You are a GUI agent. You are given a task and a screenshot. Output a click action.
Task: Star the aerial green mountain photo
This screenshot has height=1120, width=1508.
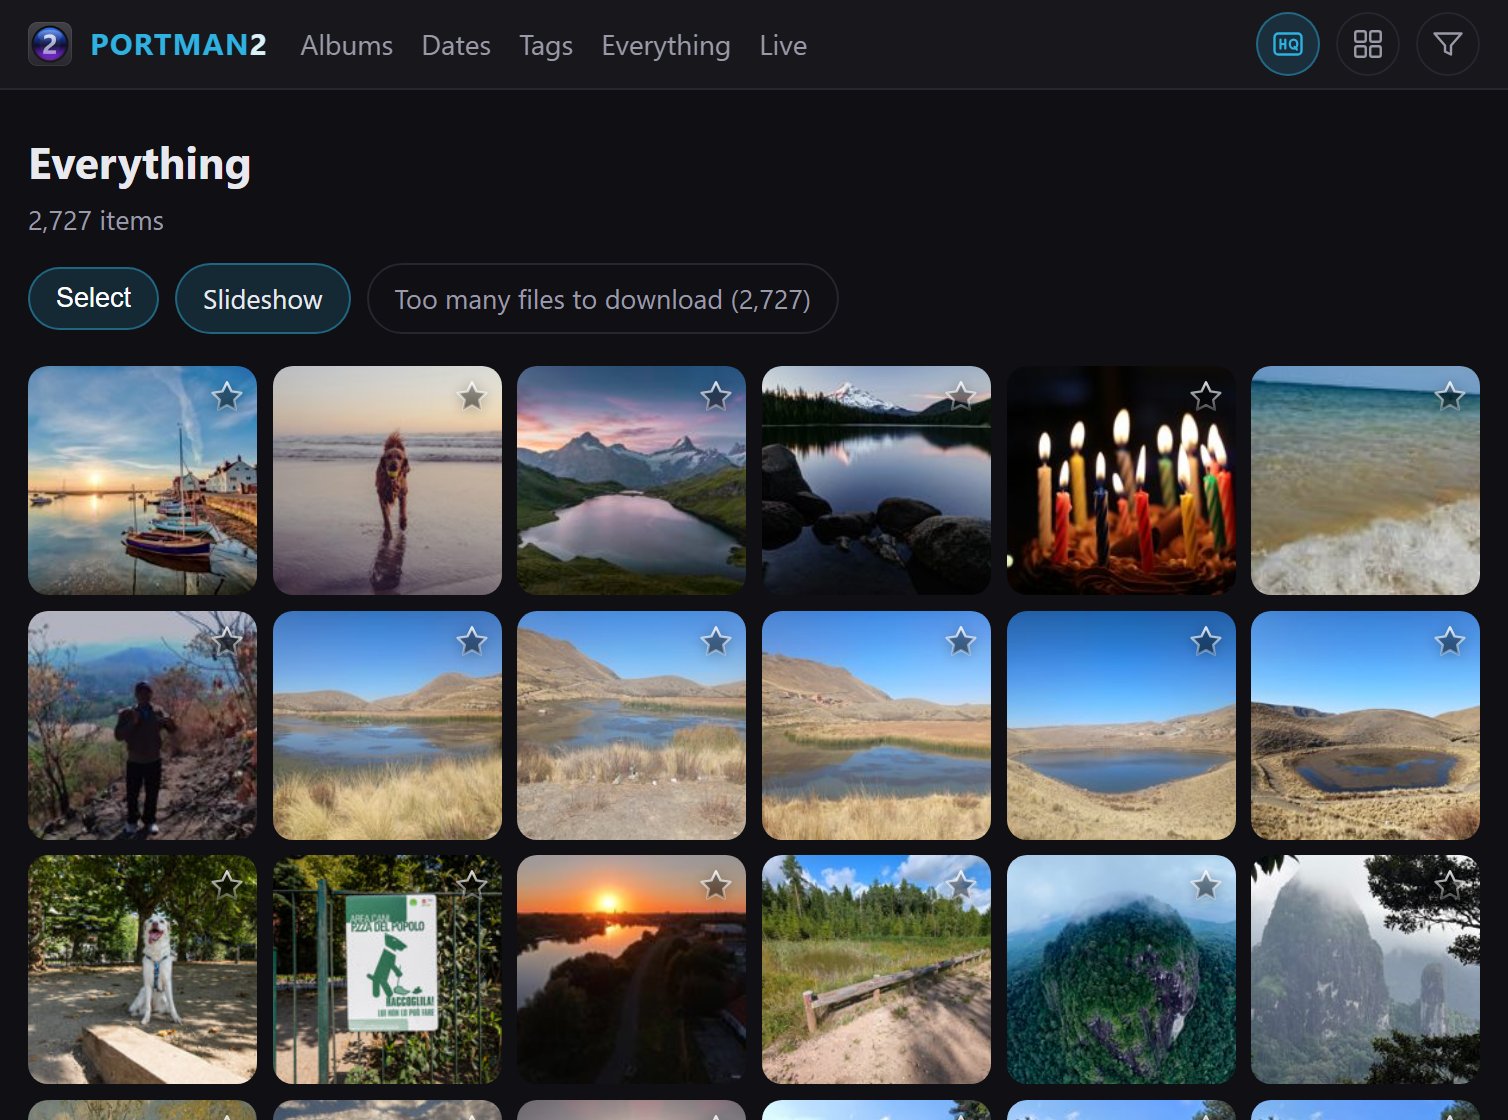click(1206, 885)
